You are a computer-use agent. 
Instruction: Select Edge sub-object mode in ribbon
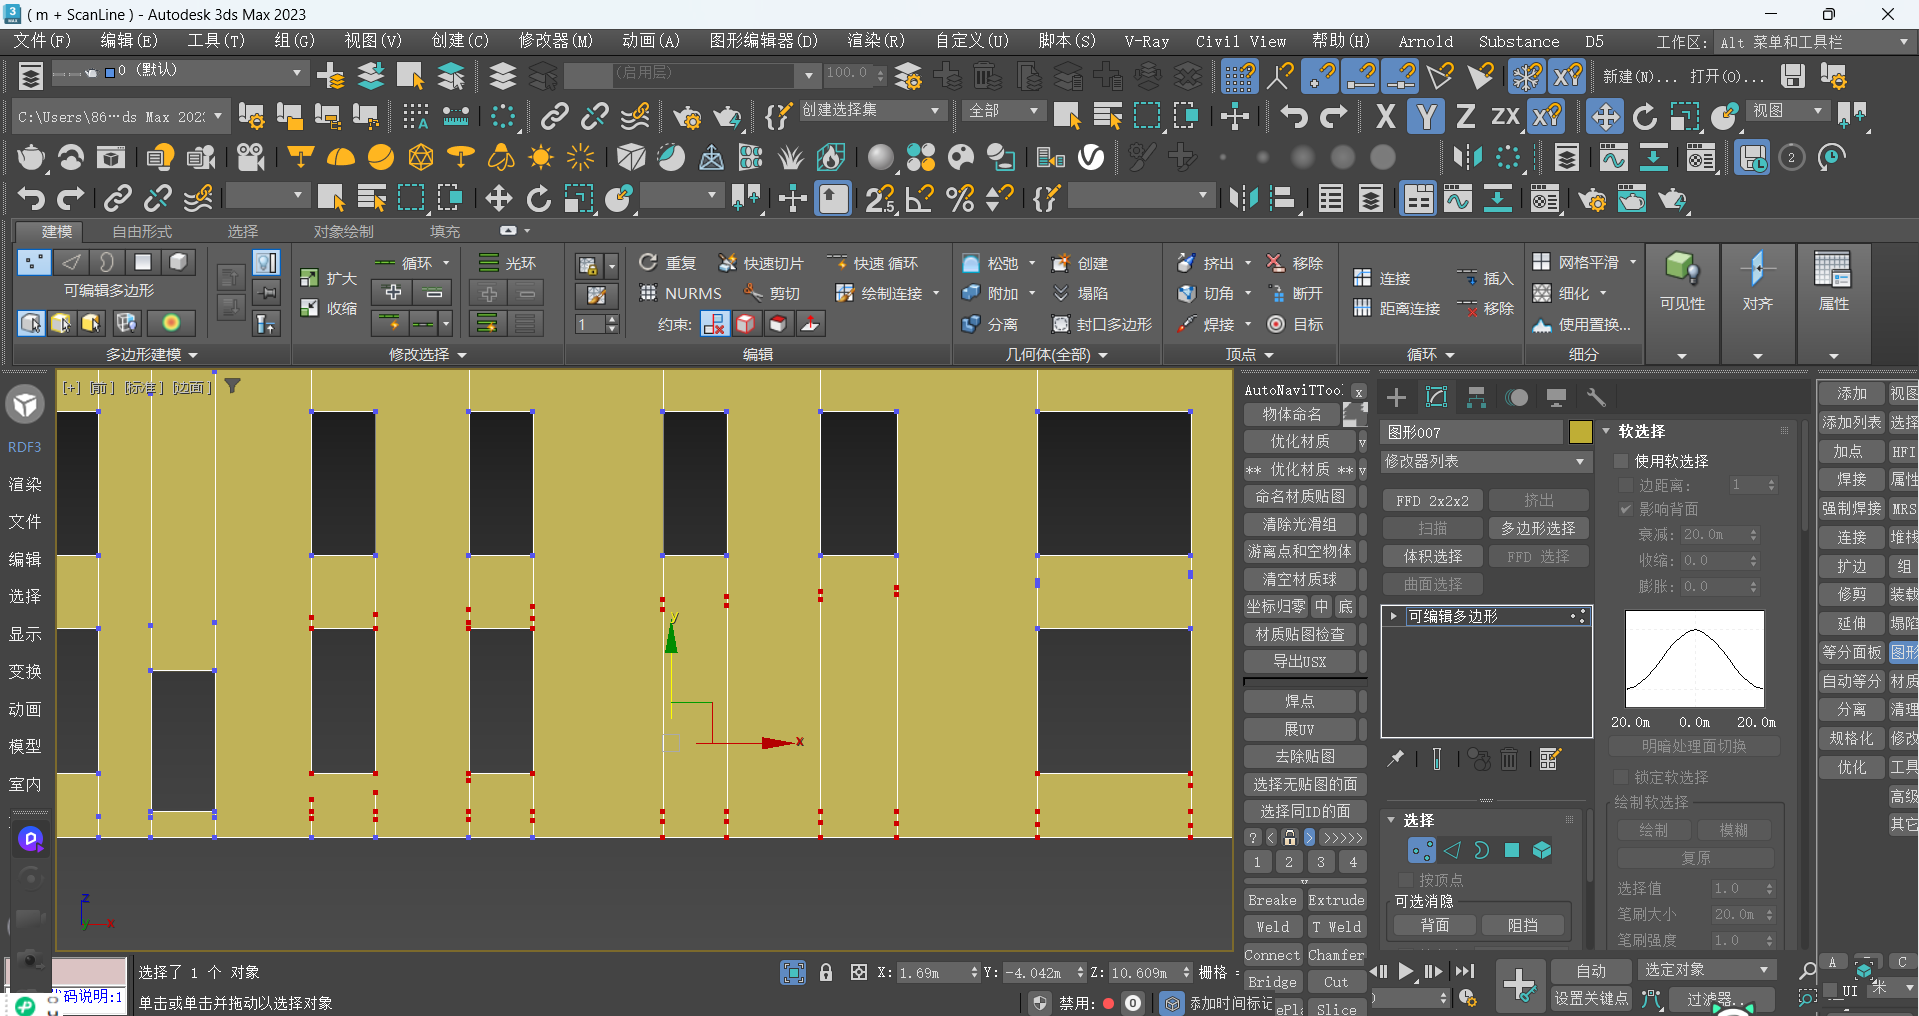[70, 262]
